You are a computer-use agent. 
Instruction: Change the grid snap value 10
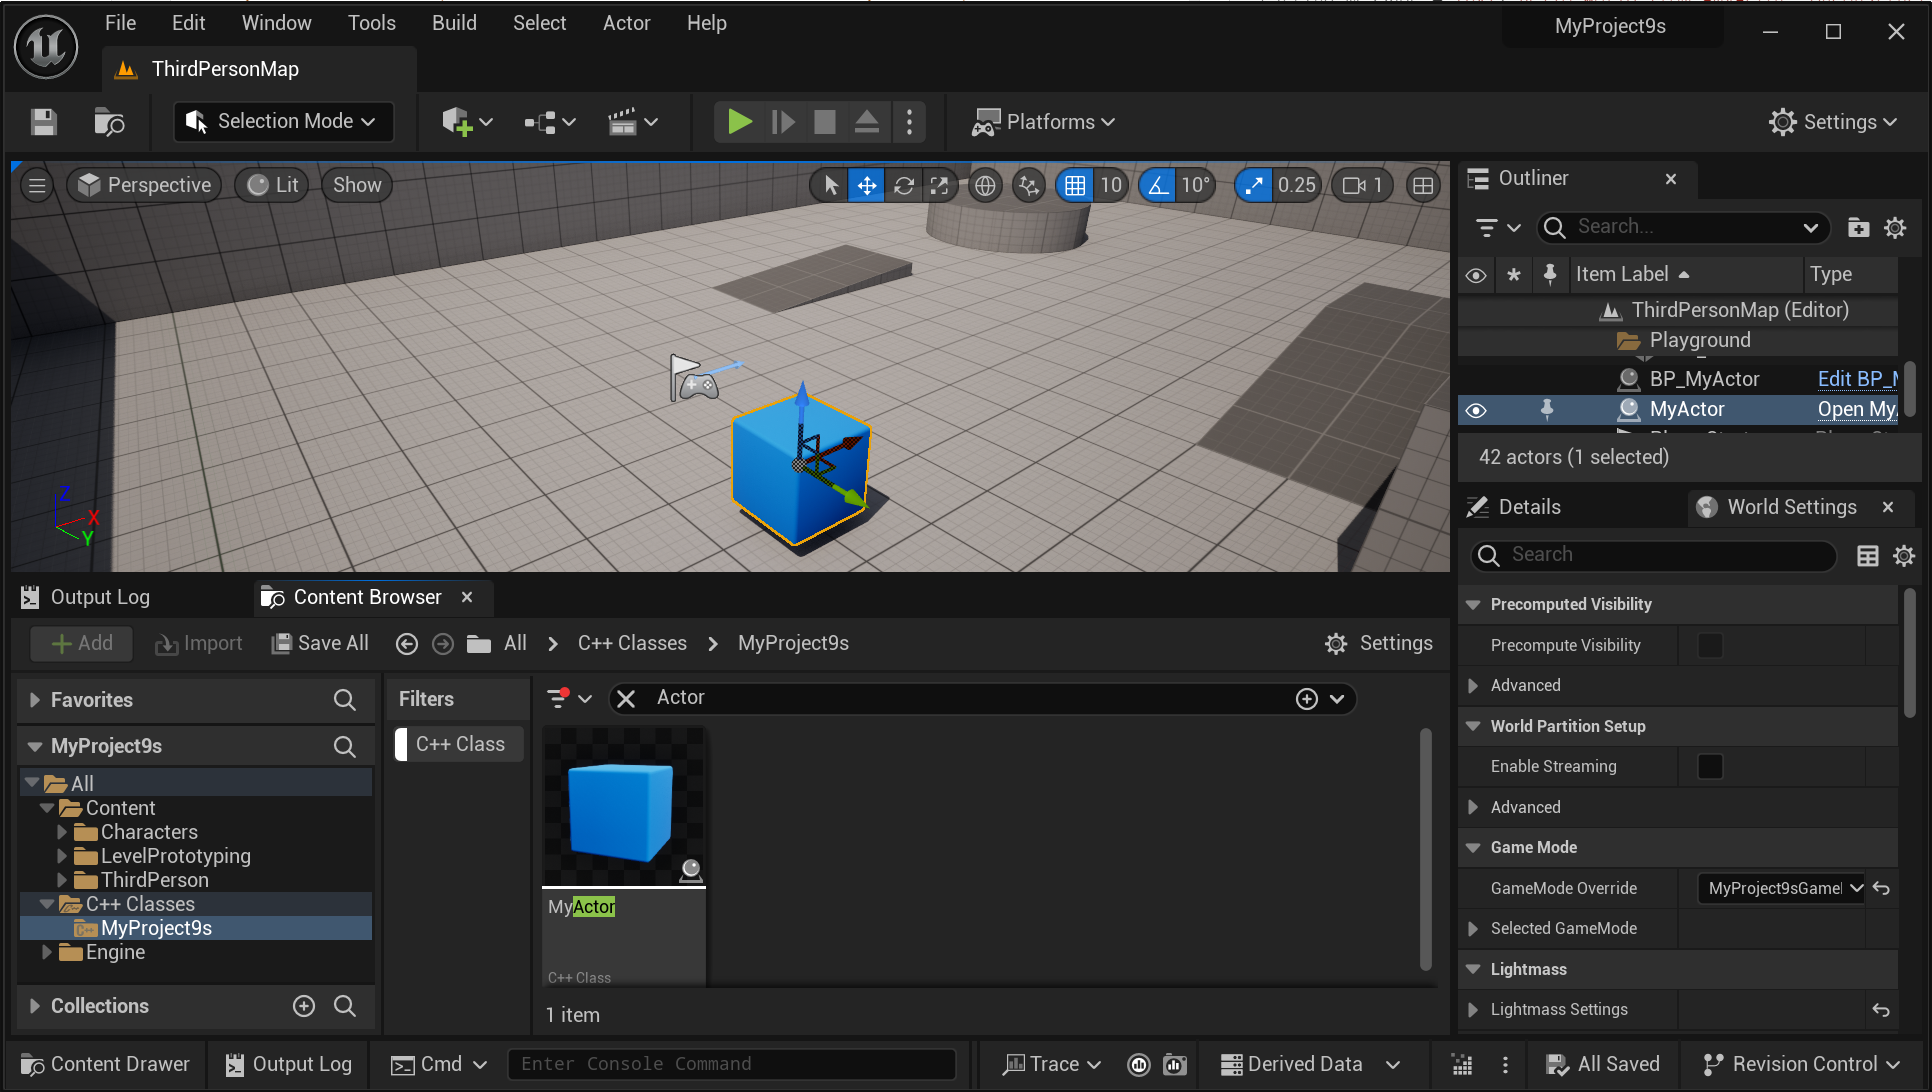pyautogui.click(x=1111, y=185)
